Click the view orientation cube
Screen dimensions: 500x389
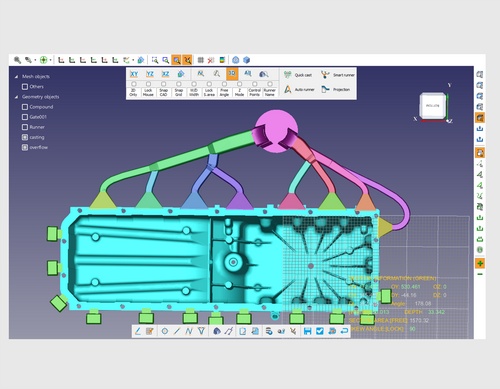(433, 106)
